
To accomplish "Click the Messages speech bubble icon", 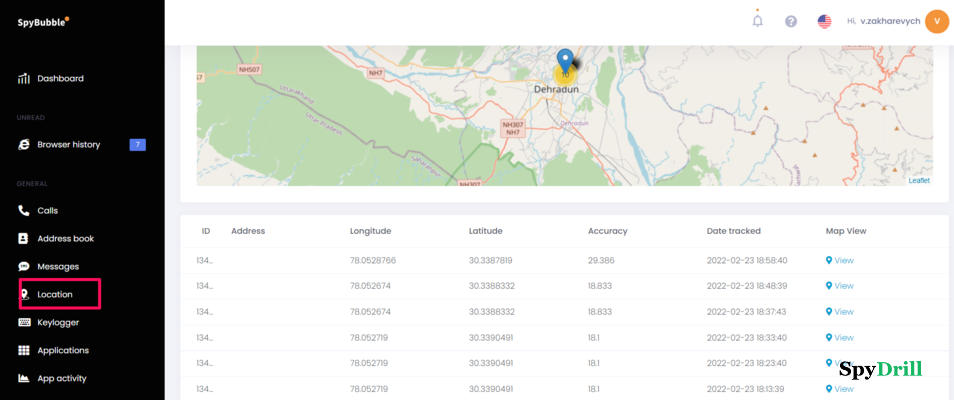I will coord(24,267).
